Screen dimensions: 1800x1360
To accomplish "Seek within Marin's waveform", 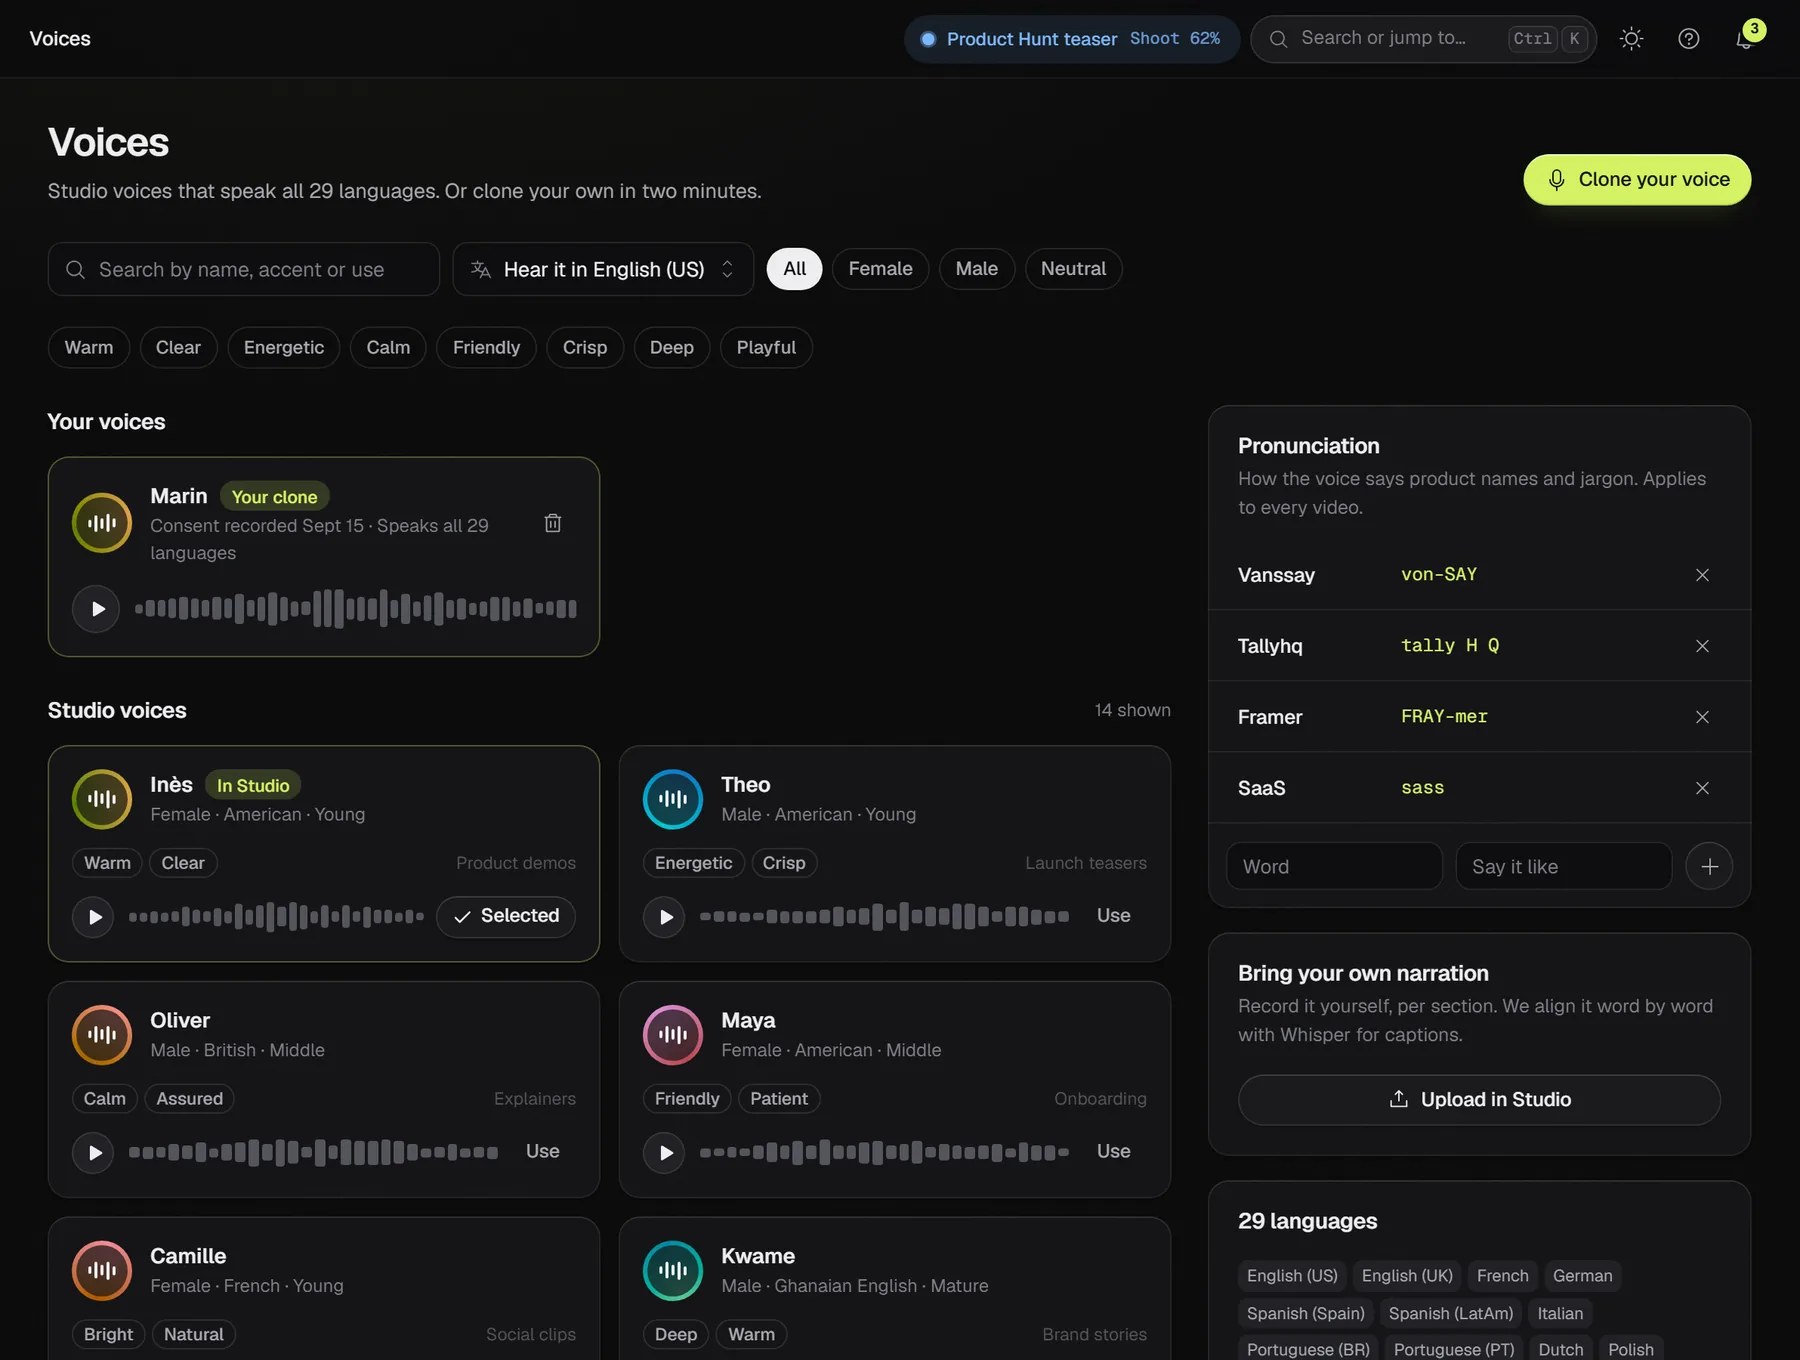I will click(356, 608).
